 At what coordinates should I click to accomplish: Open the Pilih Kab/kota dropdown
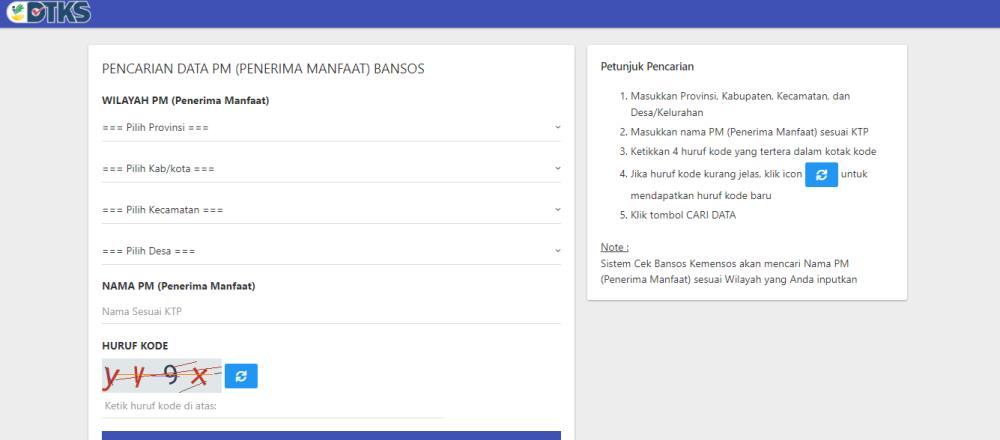(331, 169)
